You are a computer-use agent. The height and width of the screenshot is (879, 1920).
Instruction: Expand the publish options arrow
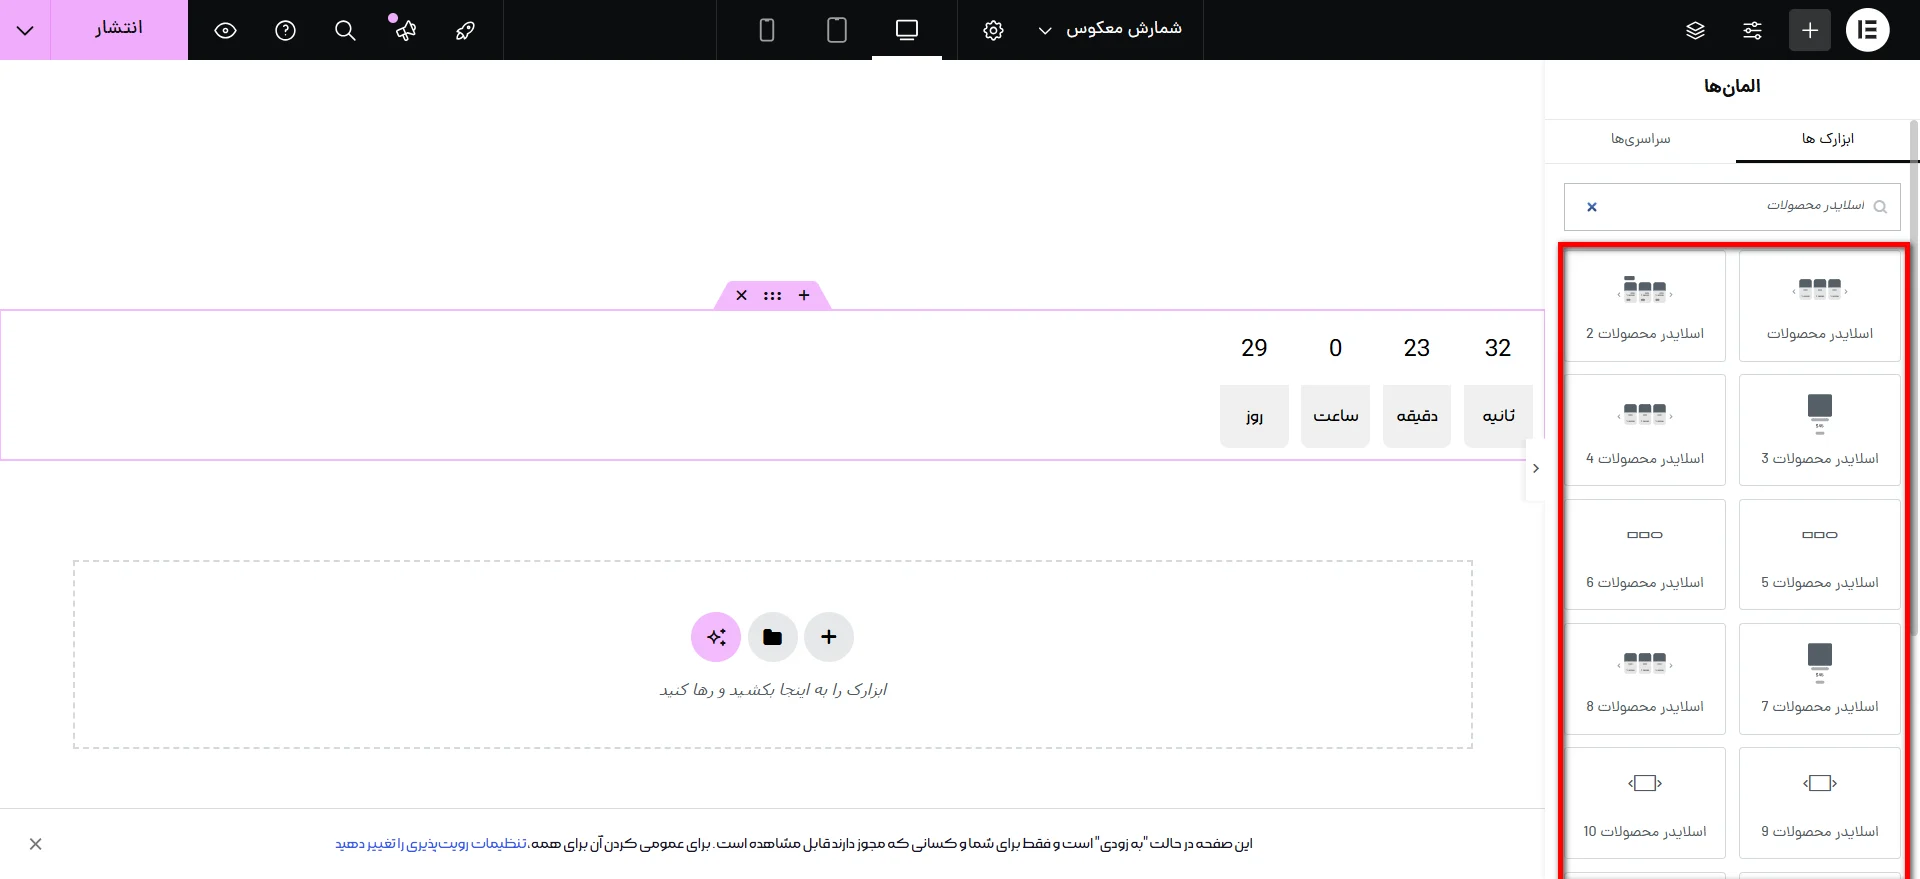25,29
